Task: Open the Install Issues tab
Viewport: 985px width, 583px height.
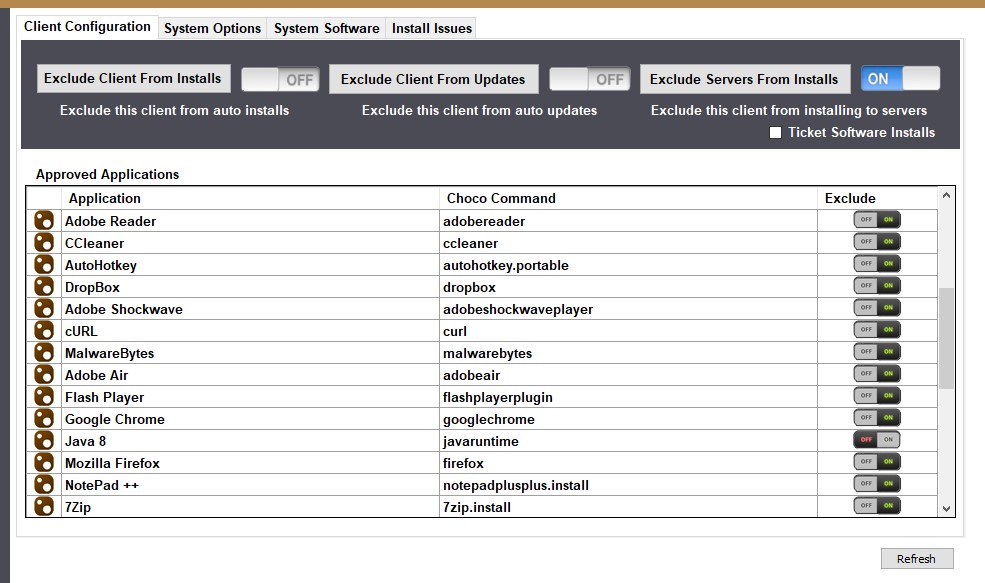Action: click(432, 28)
